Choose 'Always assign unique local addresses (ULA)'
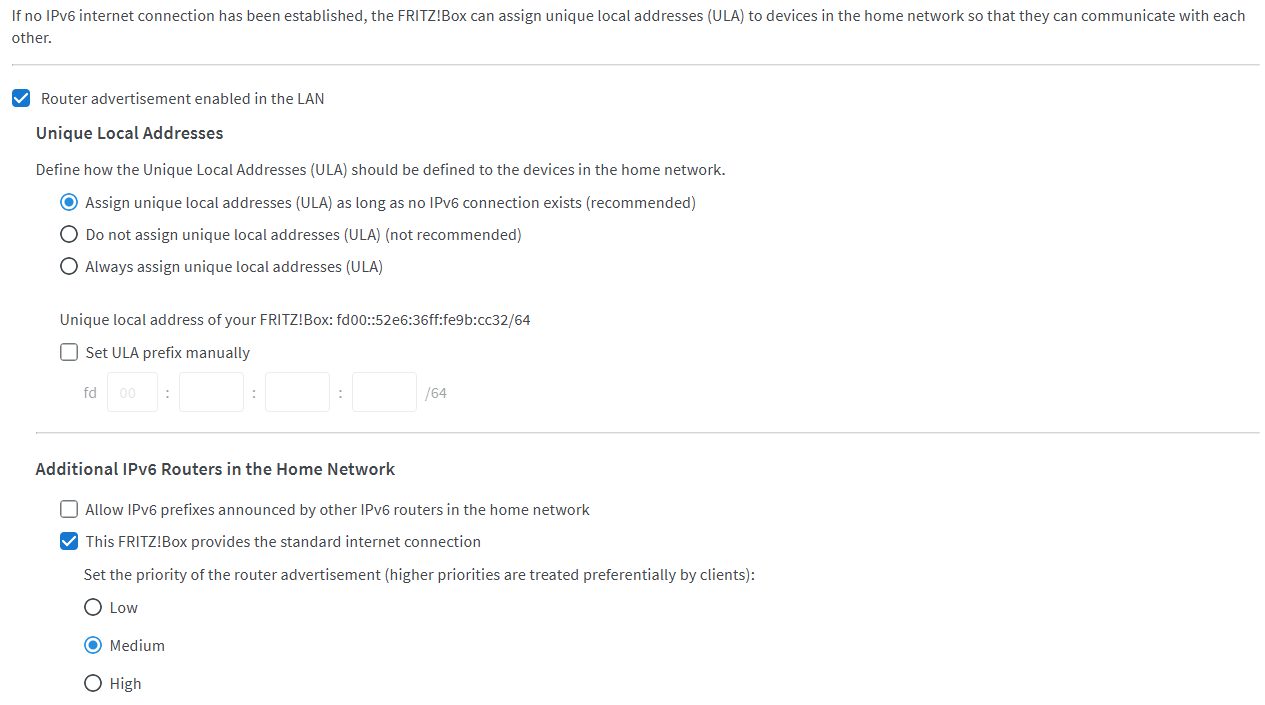Viewport: 1265px width, 705px height. click(69, 267)
